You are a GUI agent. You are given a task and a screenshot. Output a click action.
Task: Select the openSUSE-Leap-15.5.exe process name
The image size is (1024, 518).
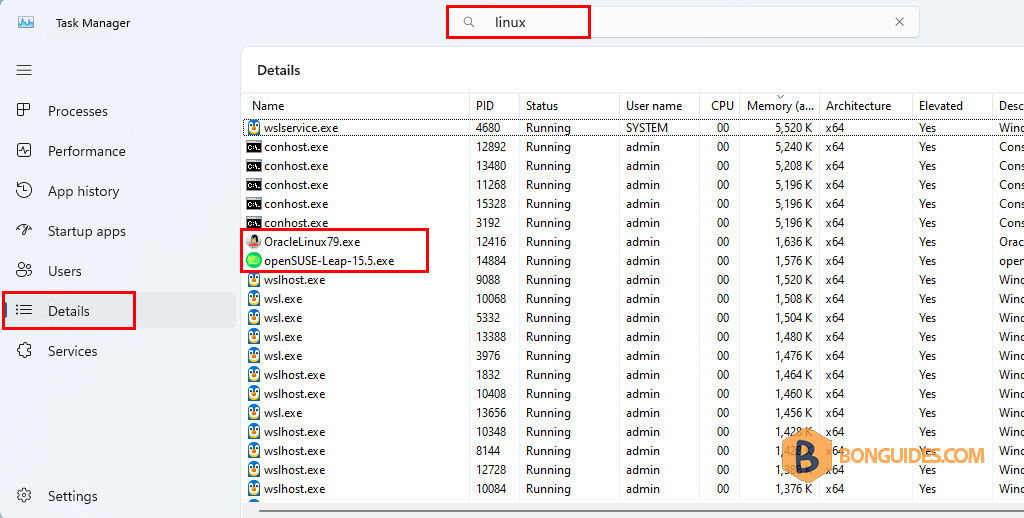[x=329, y=261]
